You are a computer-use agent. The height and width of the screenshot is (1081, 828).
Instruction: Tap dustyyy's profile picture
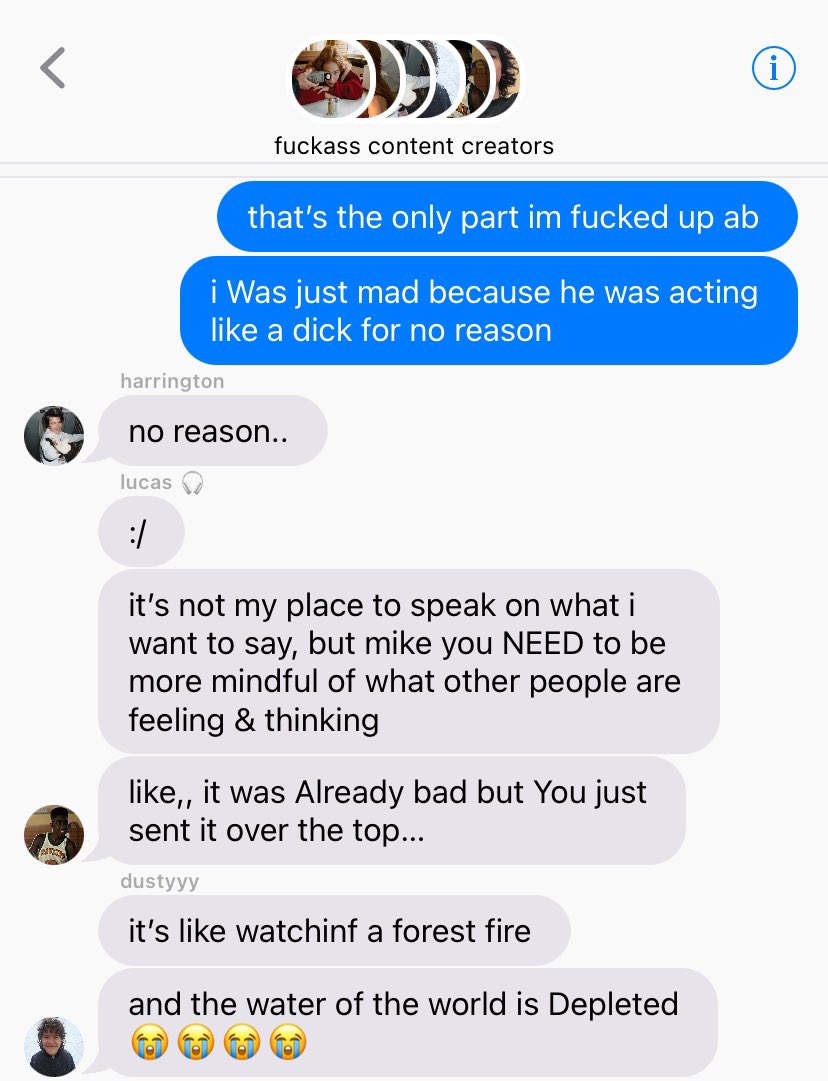pyautogui.click(x=54, y=1046)
